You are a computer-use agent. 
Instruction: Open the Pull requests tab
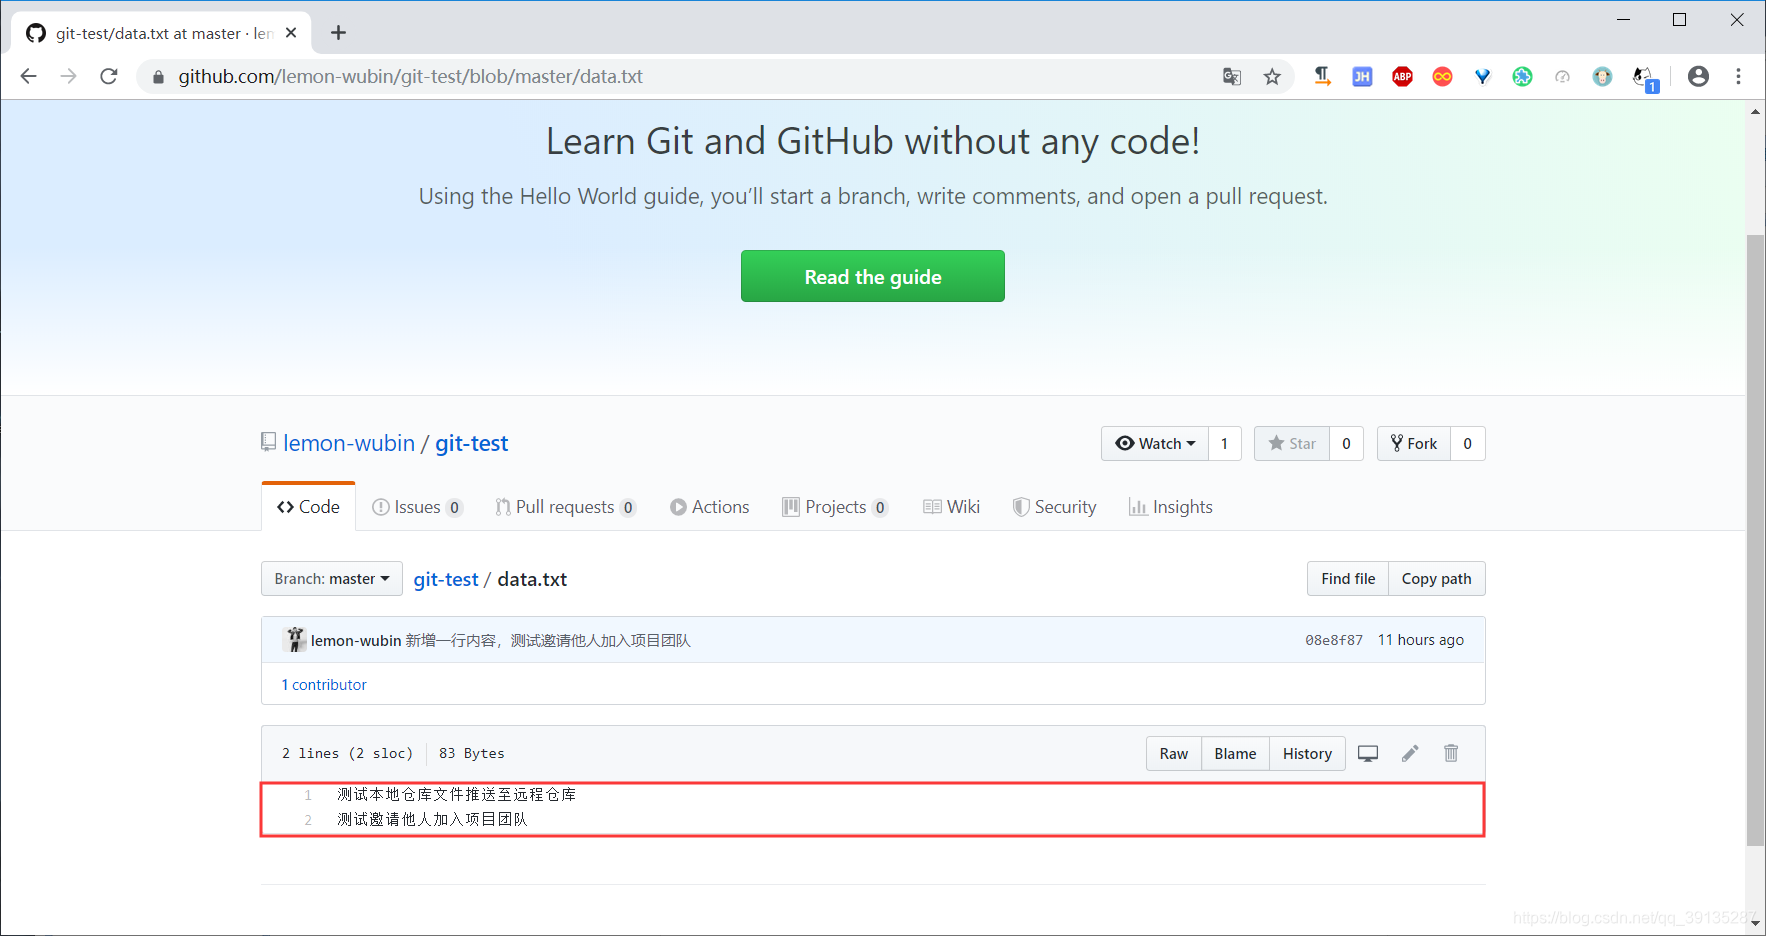click(565, 507)
